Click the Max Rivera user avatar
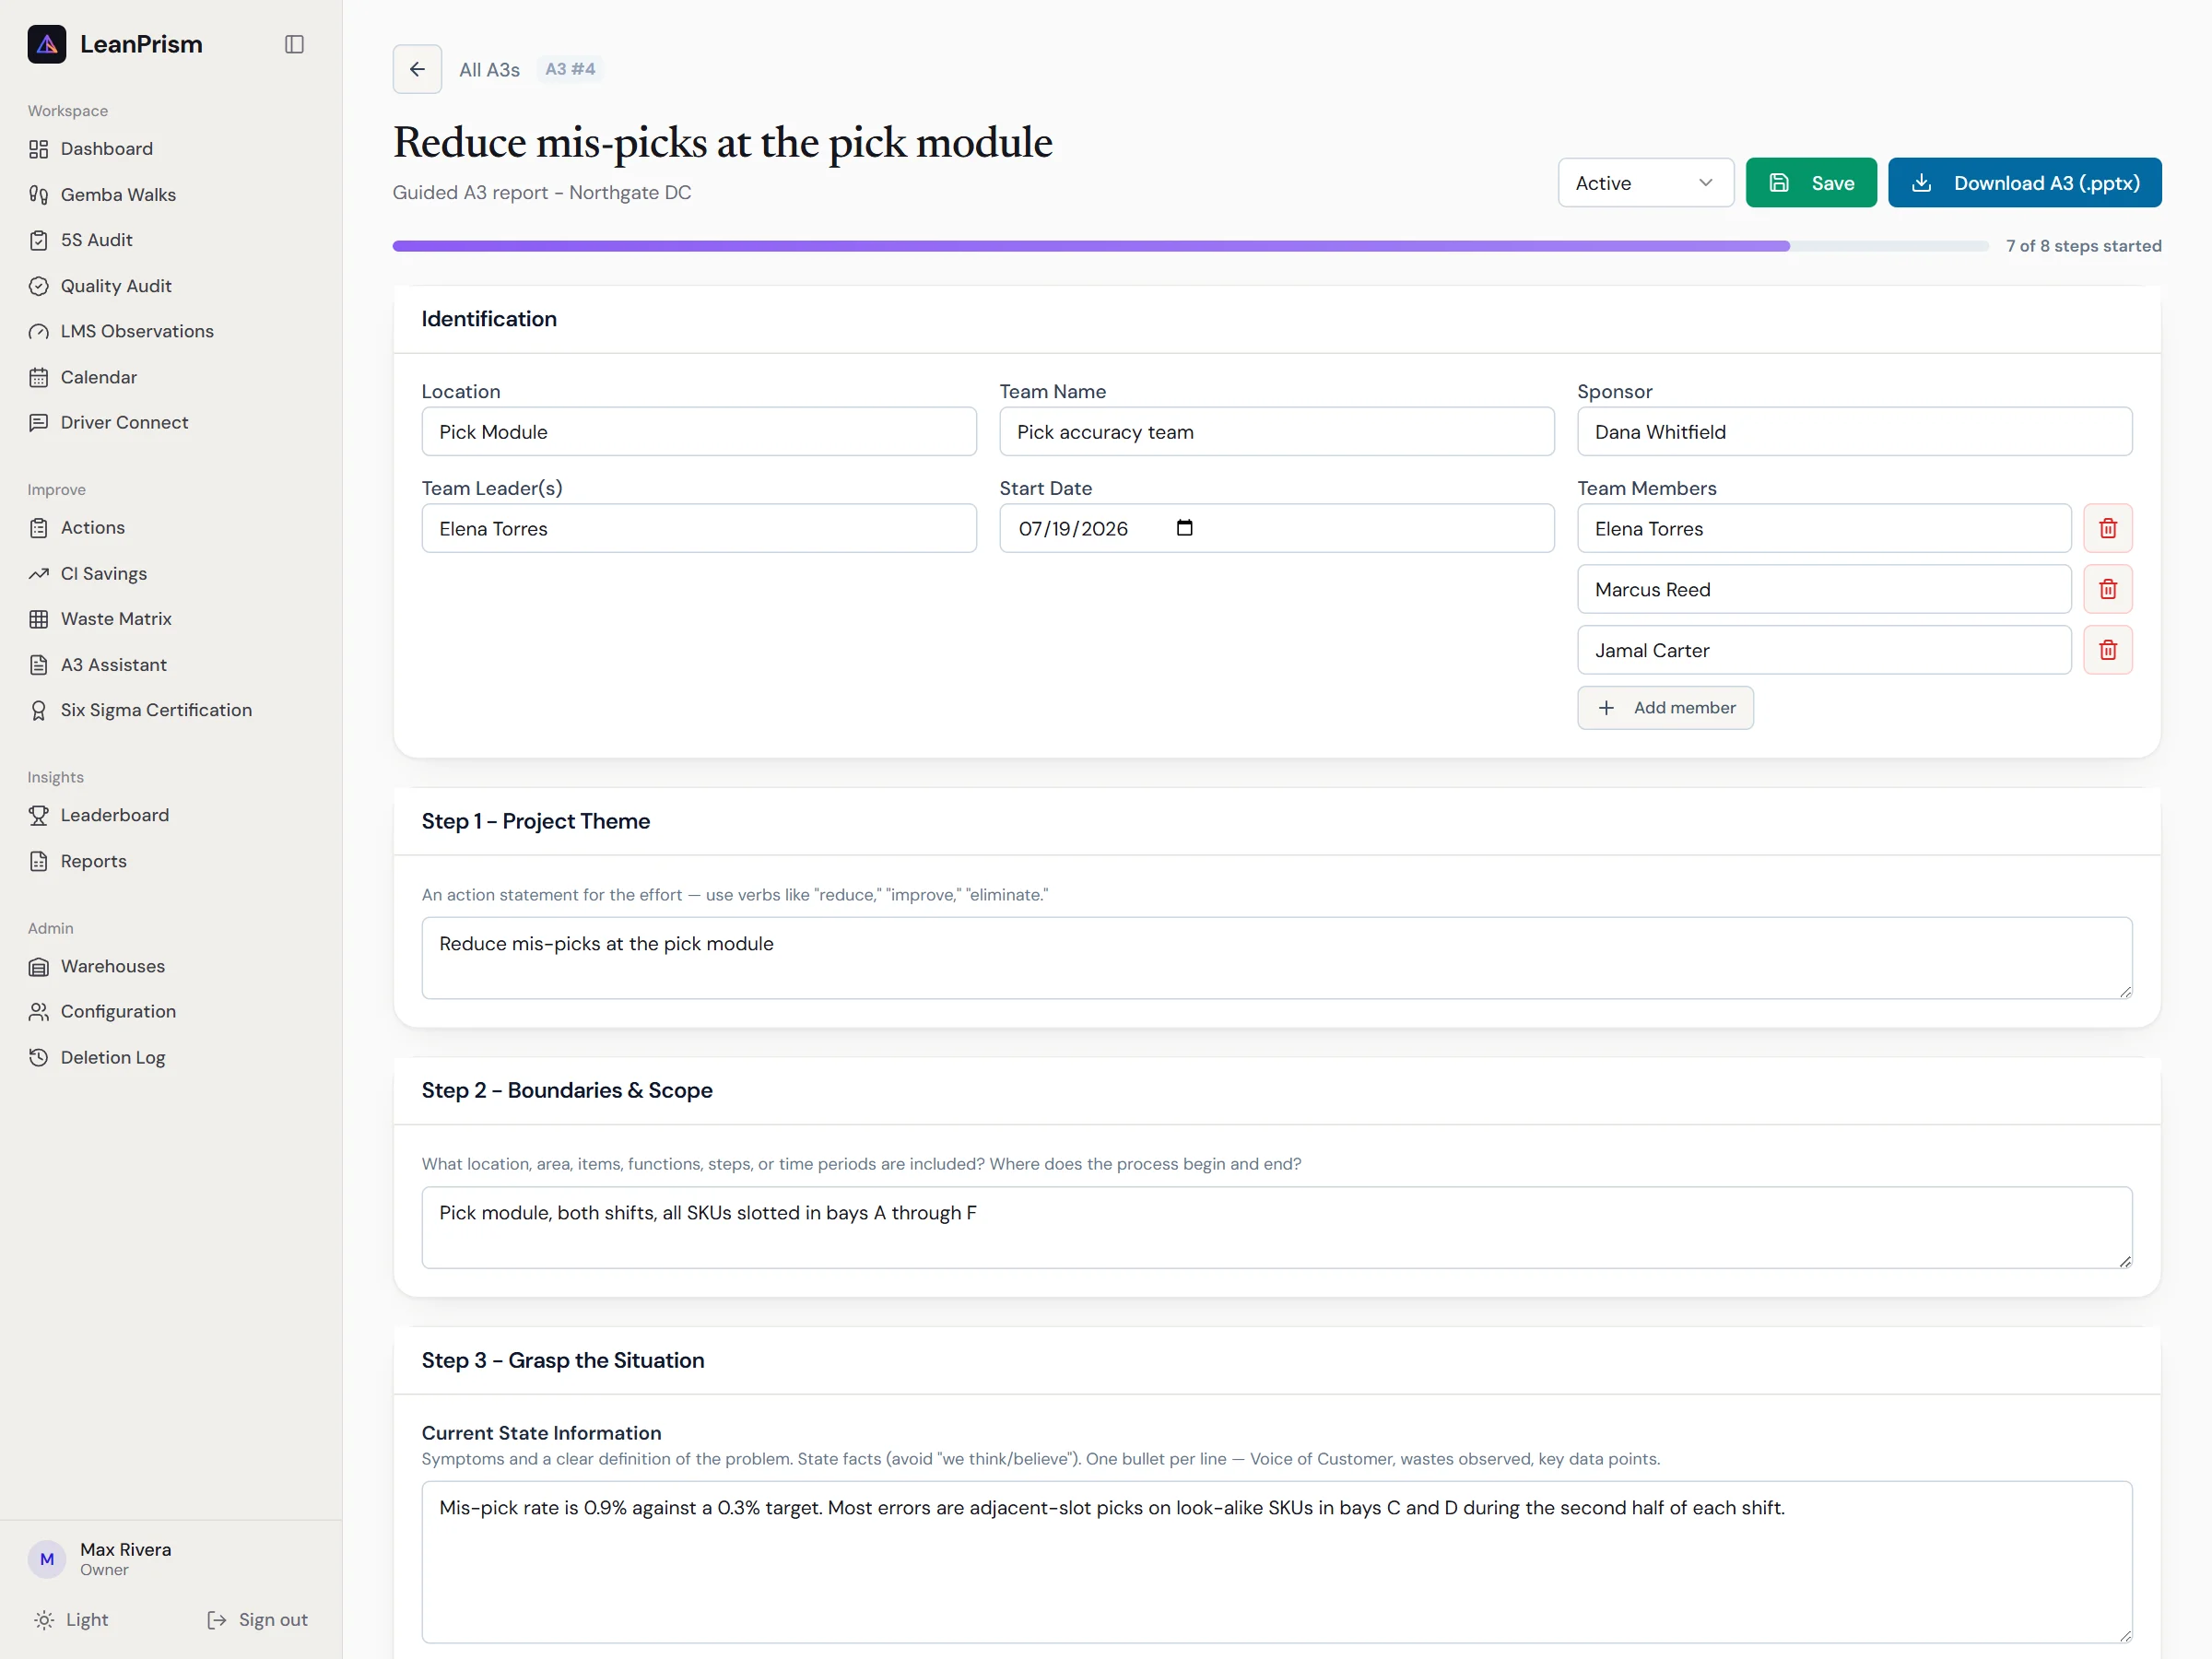 point(47,1559)
